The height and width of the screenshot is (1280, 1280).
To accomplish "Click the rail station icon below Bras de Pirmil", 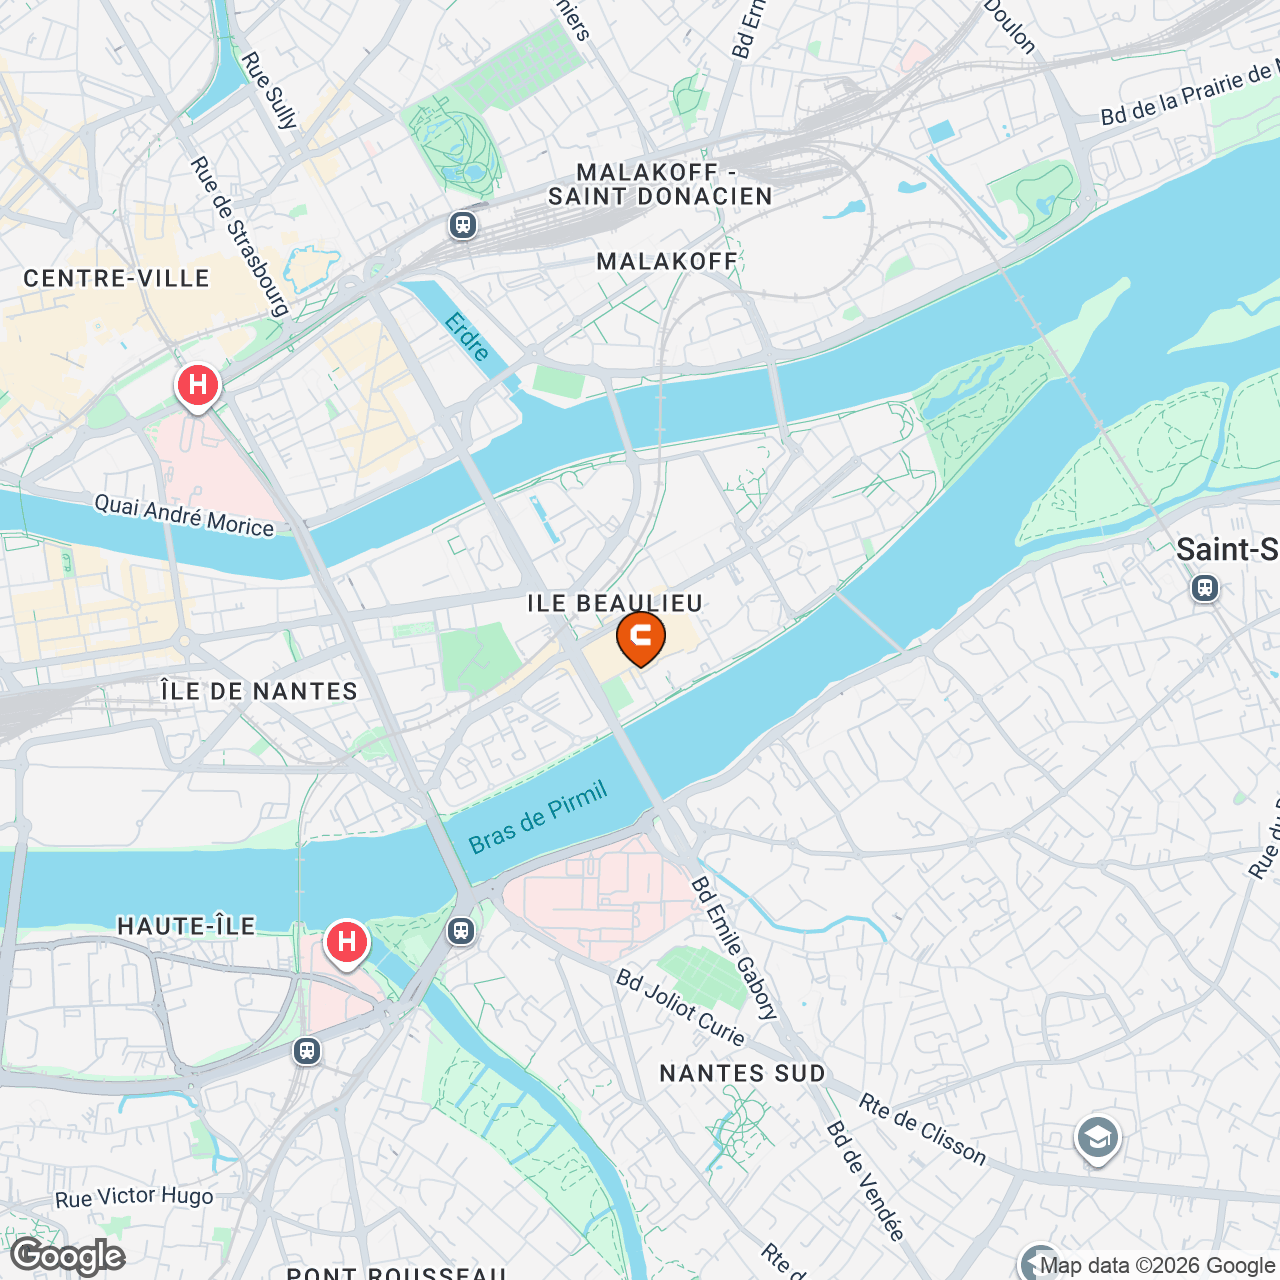I will pos(461,931).
